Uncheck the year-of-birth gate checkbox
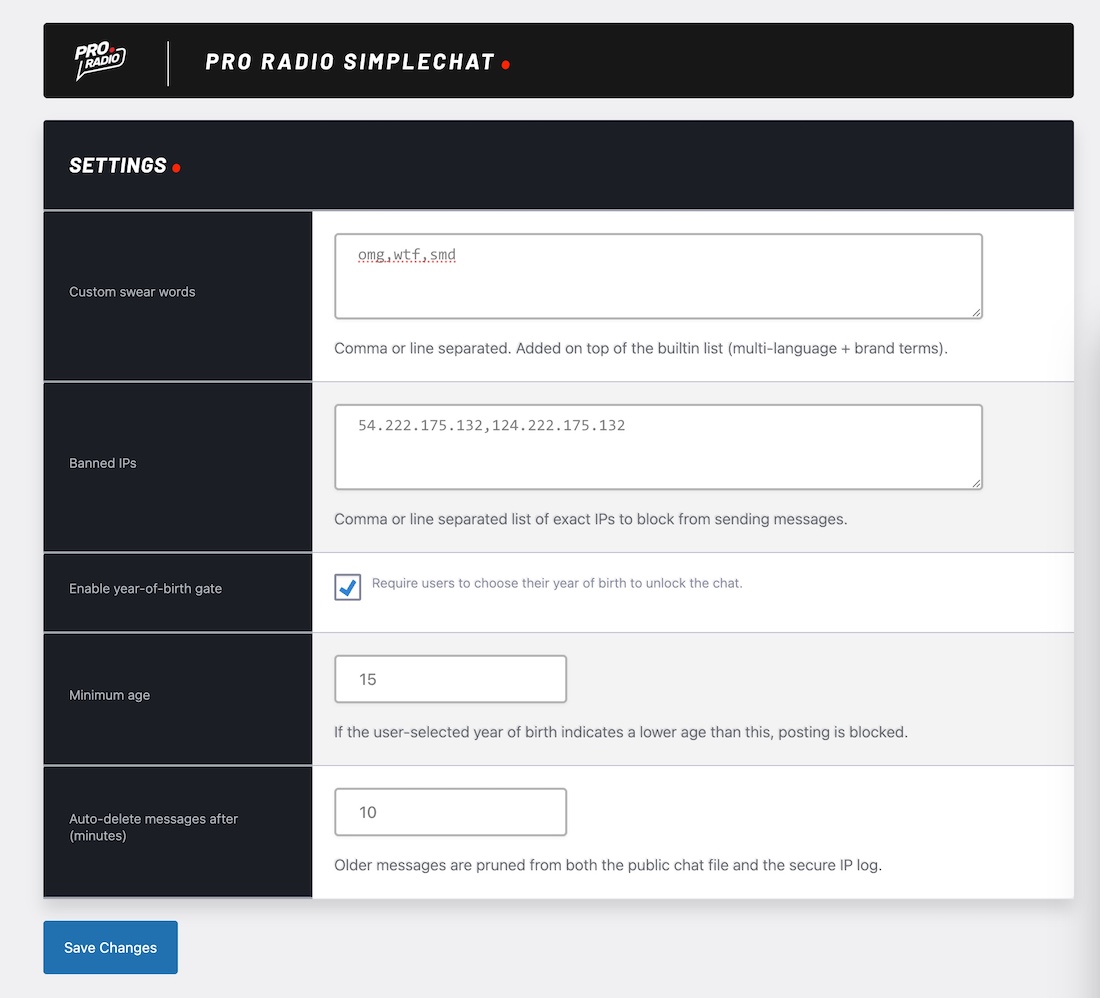 pyautogui.click(x=348, y=588)
